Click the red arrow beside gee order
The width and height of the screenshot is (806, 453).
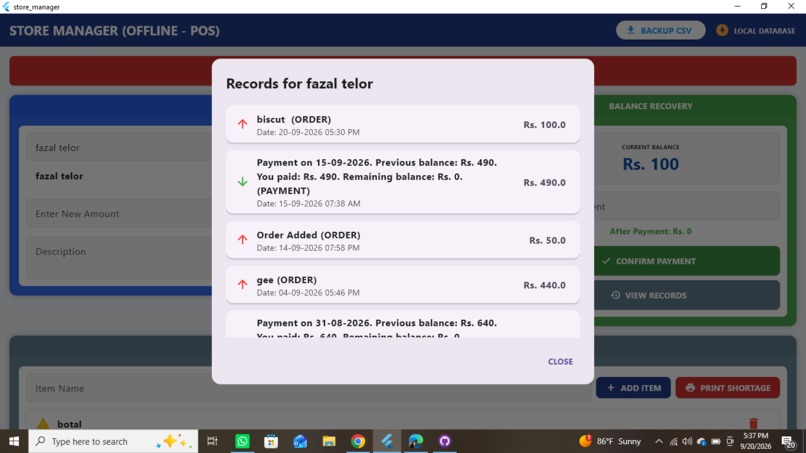pos(242,284)
